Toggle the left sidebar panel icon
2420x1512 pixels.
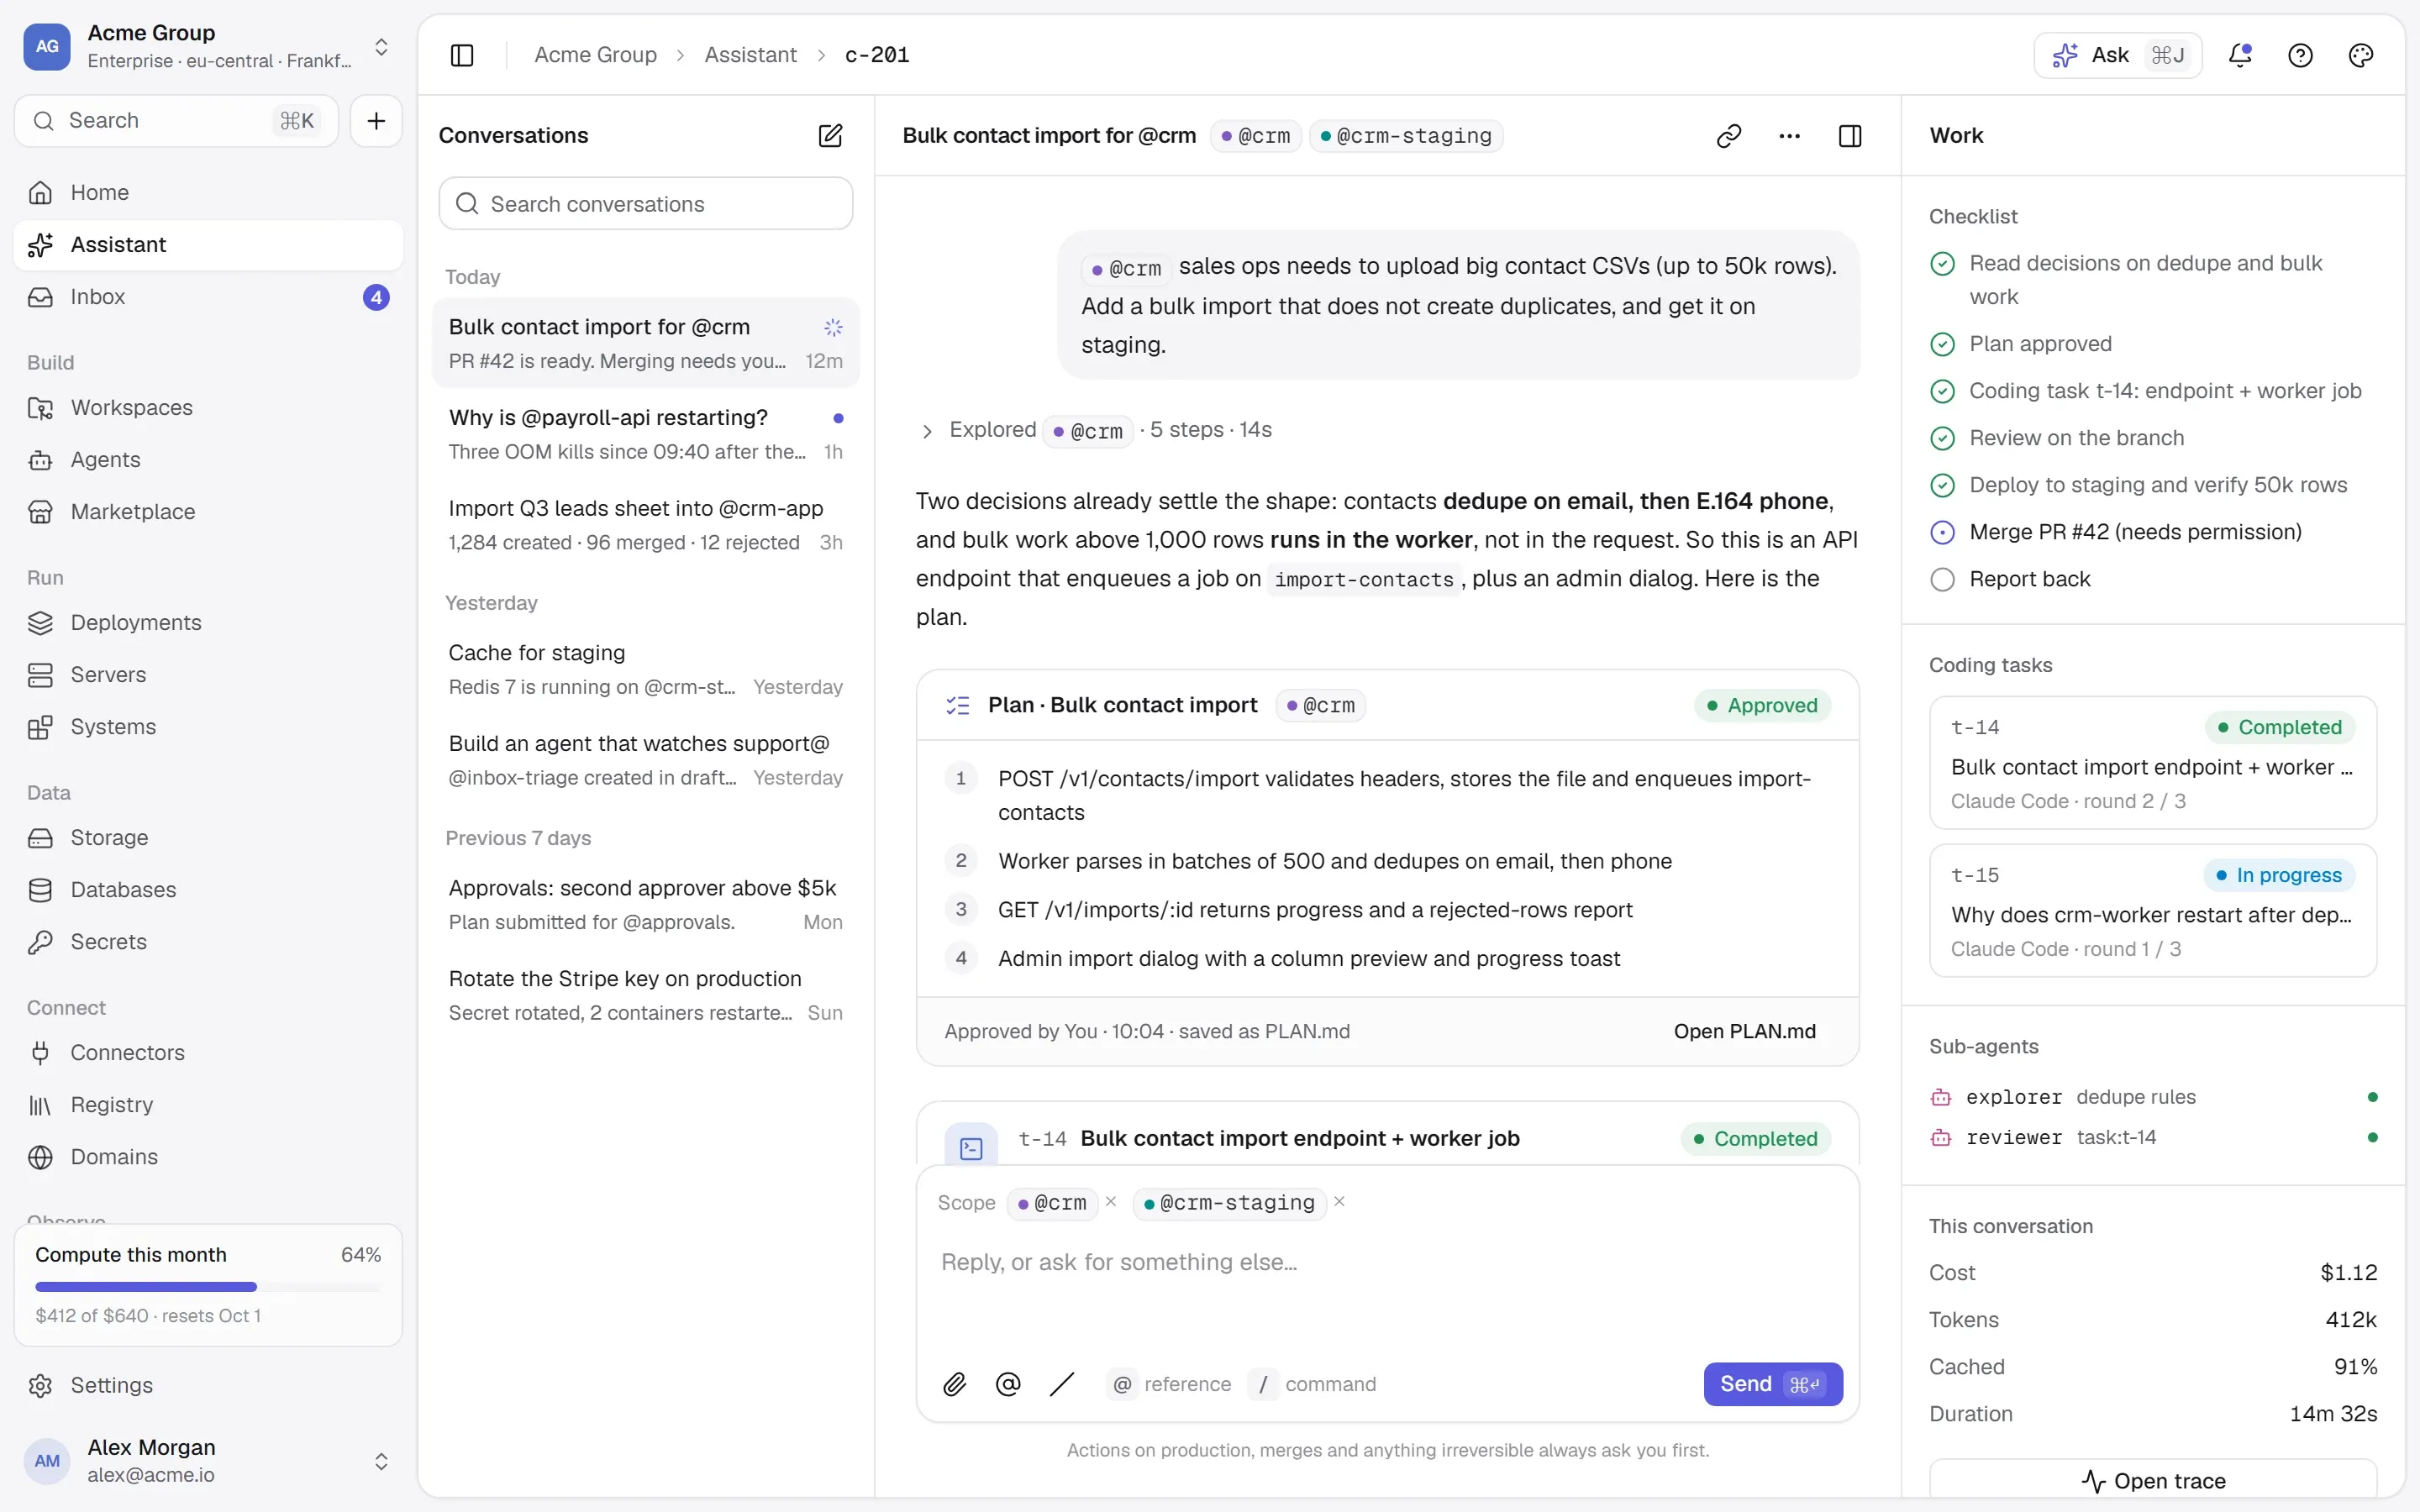pyautogui.click(x=462, y=55)
